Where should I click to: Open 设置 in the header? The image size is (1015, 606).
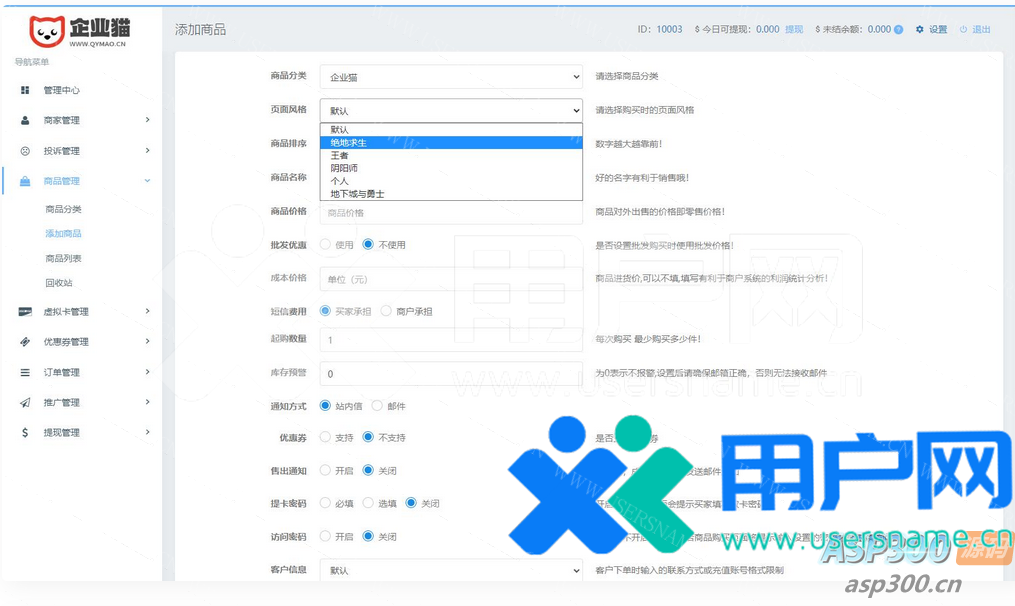(x=938, y=29)
